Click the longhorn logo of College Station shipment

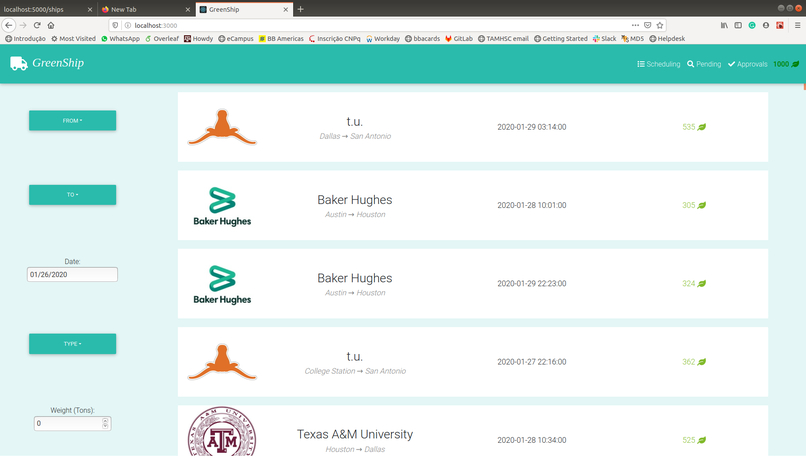point(222,362)
